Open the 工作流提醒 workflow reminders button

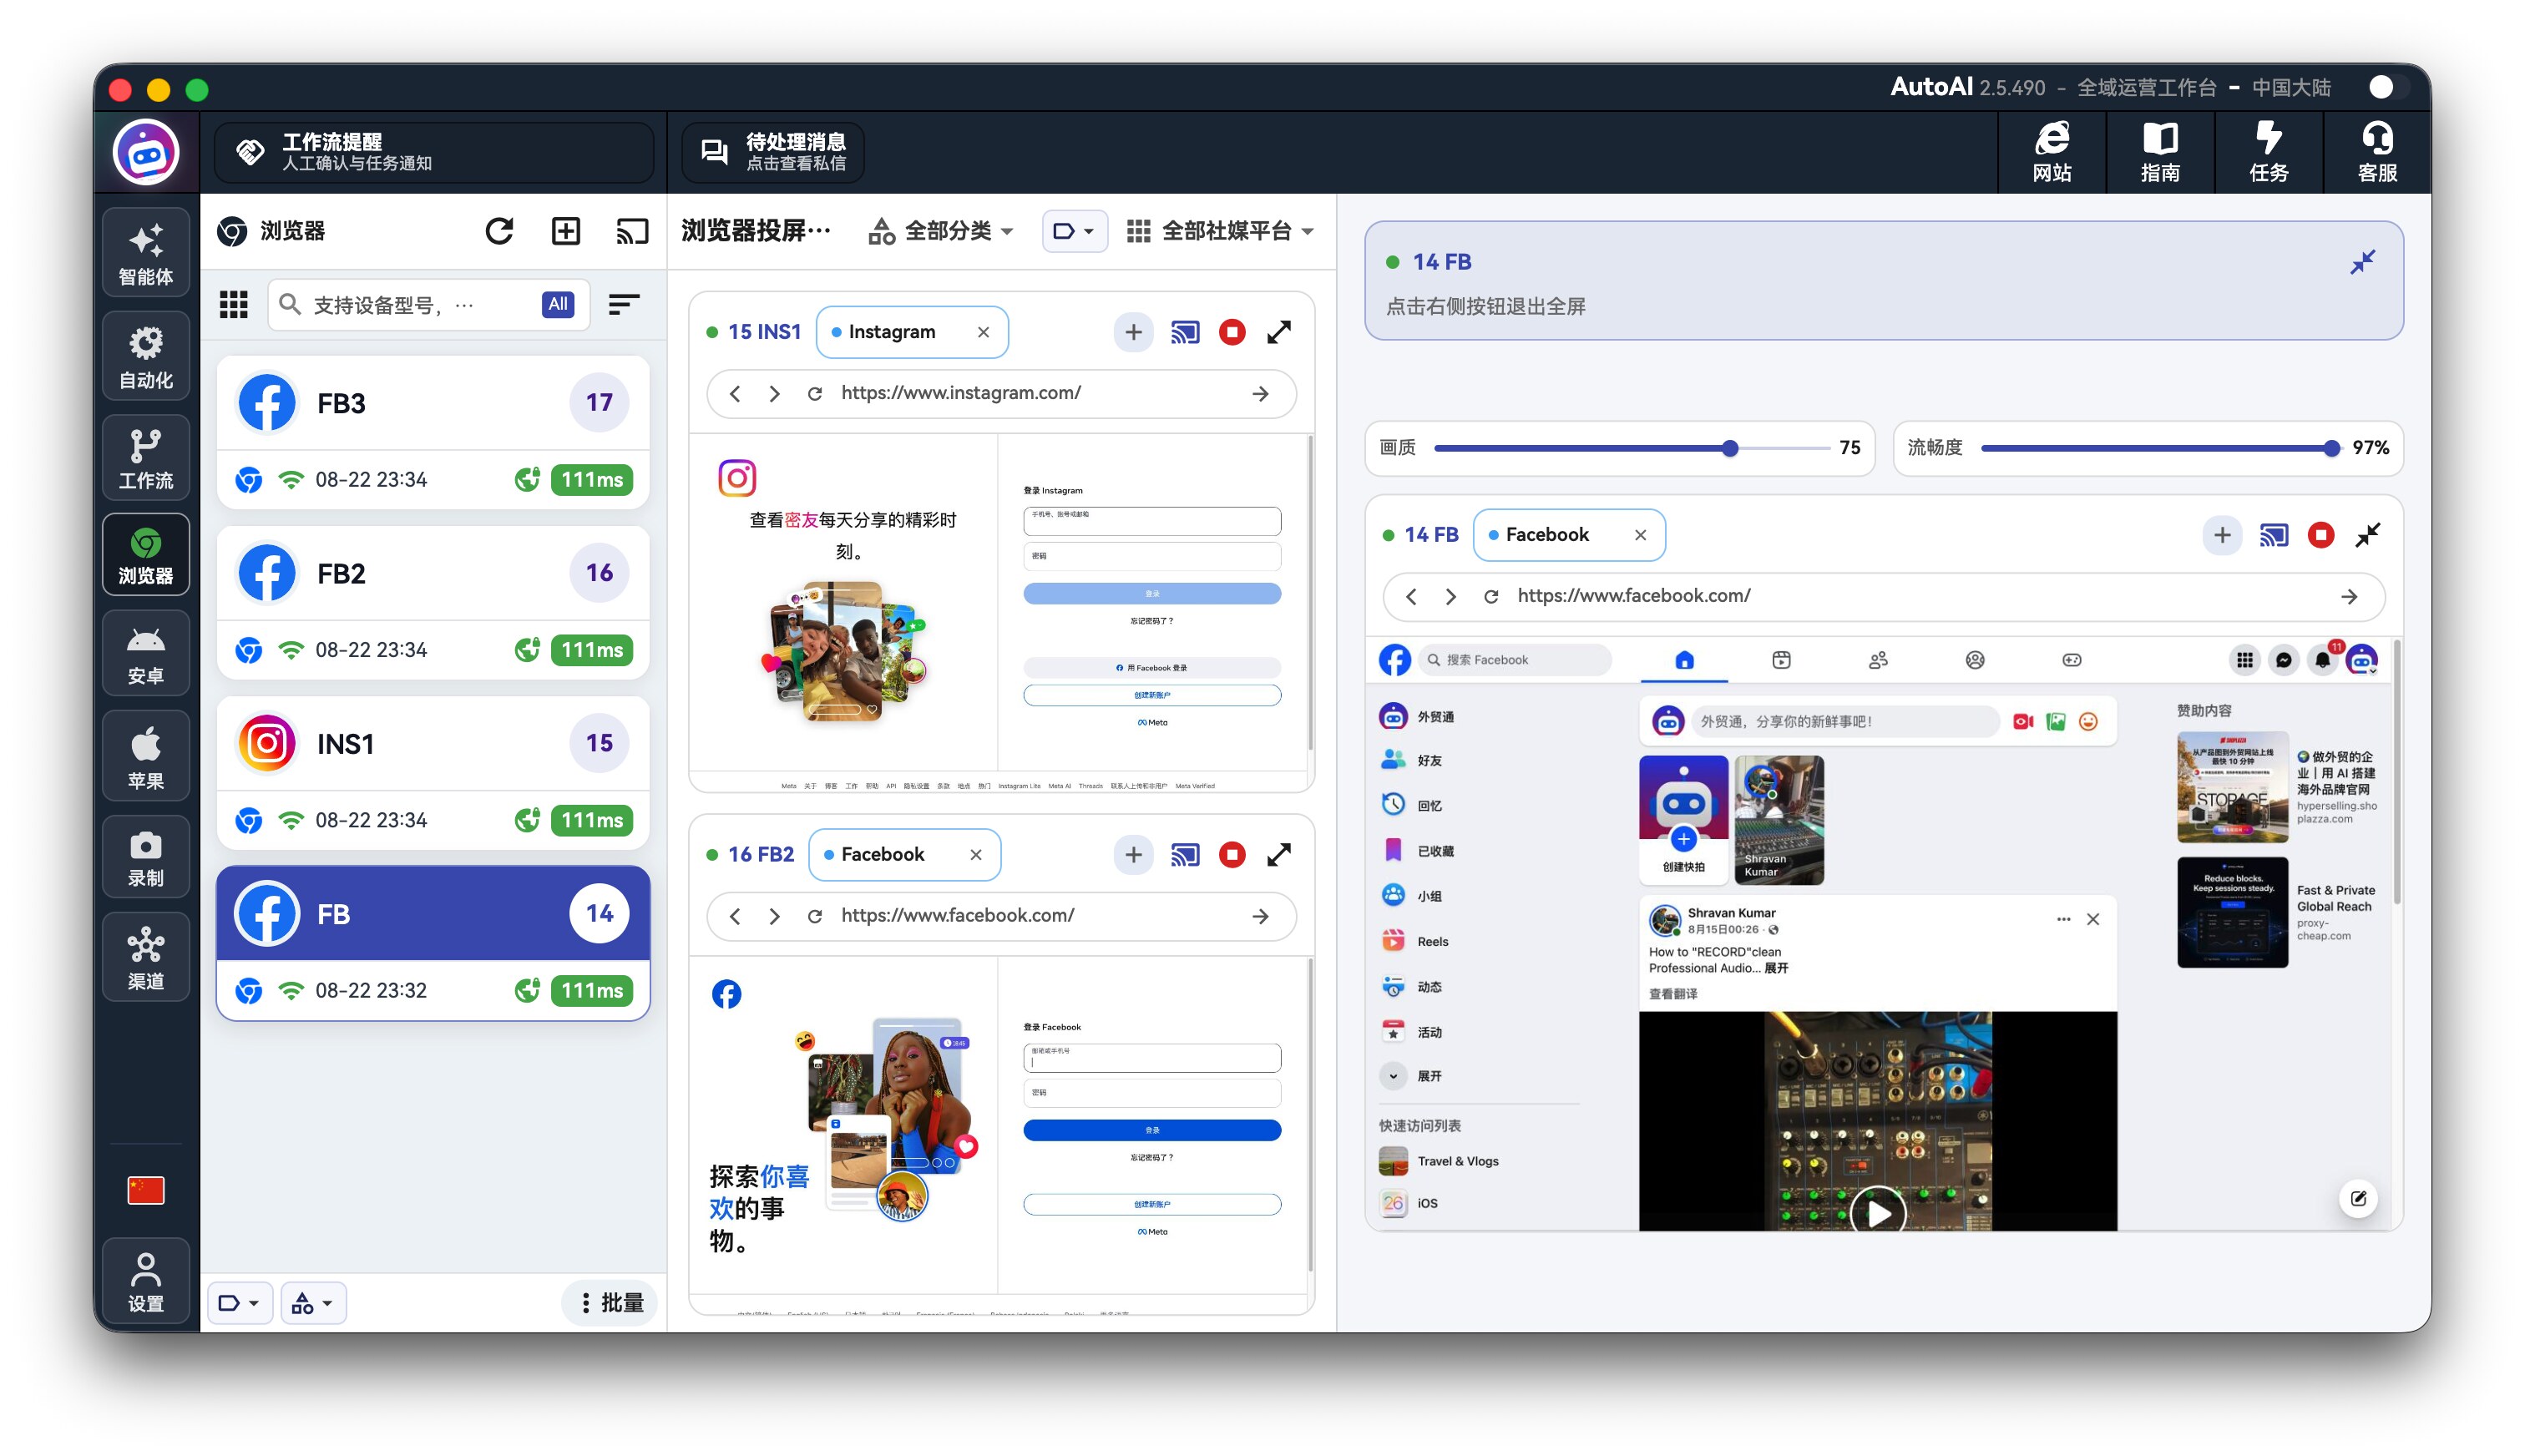point(435,152)
